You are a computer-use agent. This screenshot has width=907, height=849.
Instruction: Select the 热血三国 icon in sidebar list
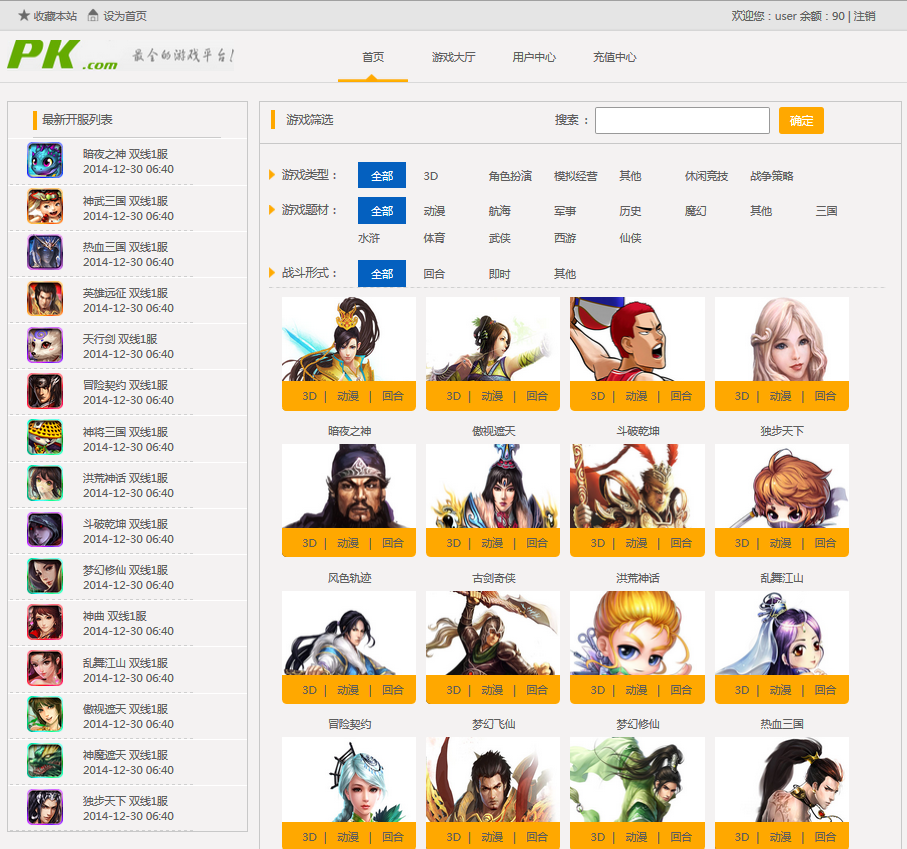point(45,253)
